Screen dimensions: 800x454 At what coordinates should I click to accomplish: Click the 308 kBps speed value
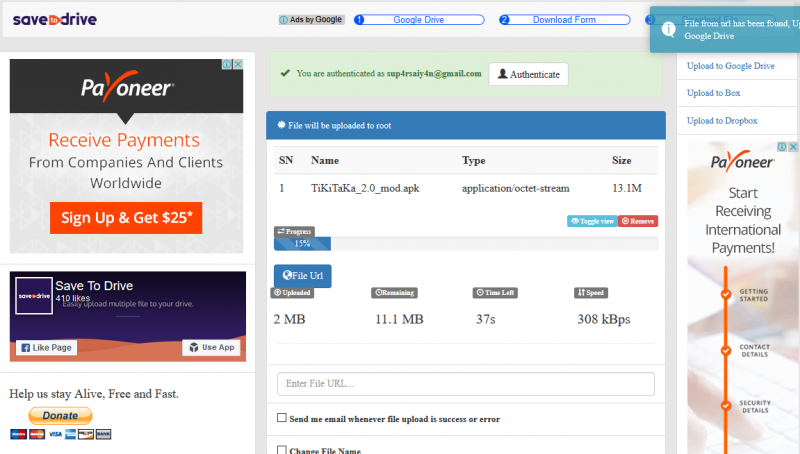pyautogui.click(x=604, y=319)
